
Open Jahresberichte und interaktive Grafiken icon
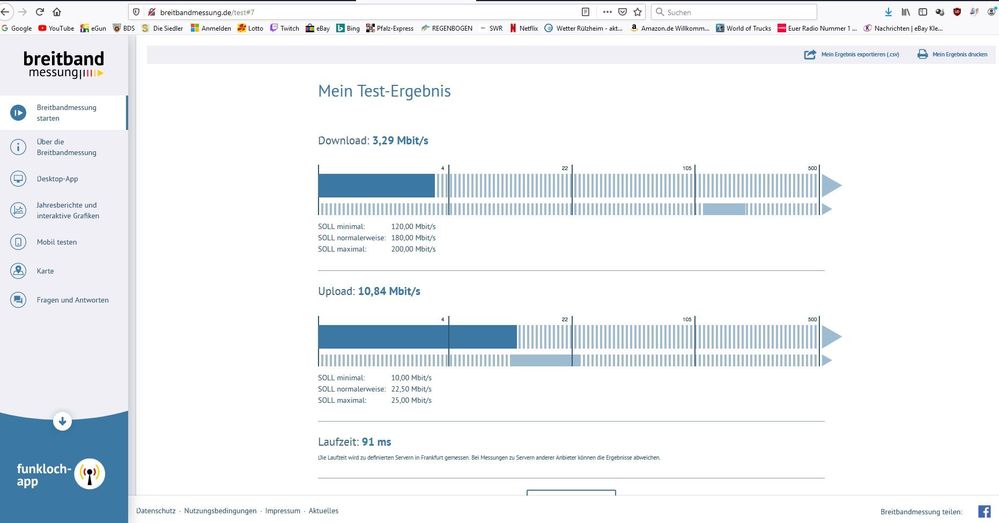pyautogui.click(x=18, y=210)
